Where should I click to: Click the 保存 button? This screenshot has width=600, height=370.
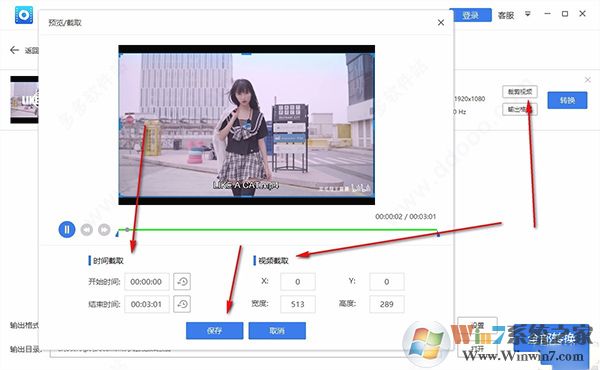click(x=214, y=331)
